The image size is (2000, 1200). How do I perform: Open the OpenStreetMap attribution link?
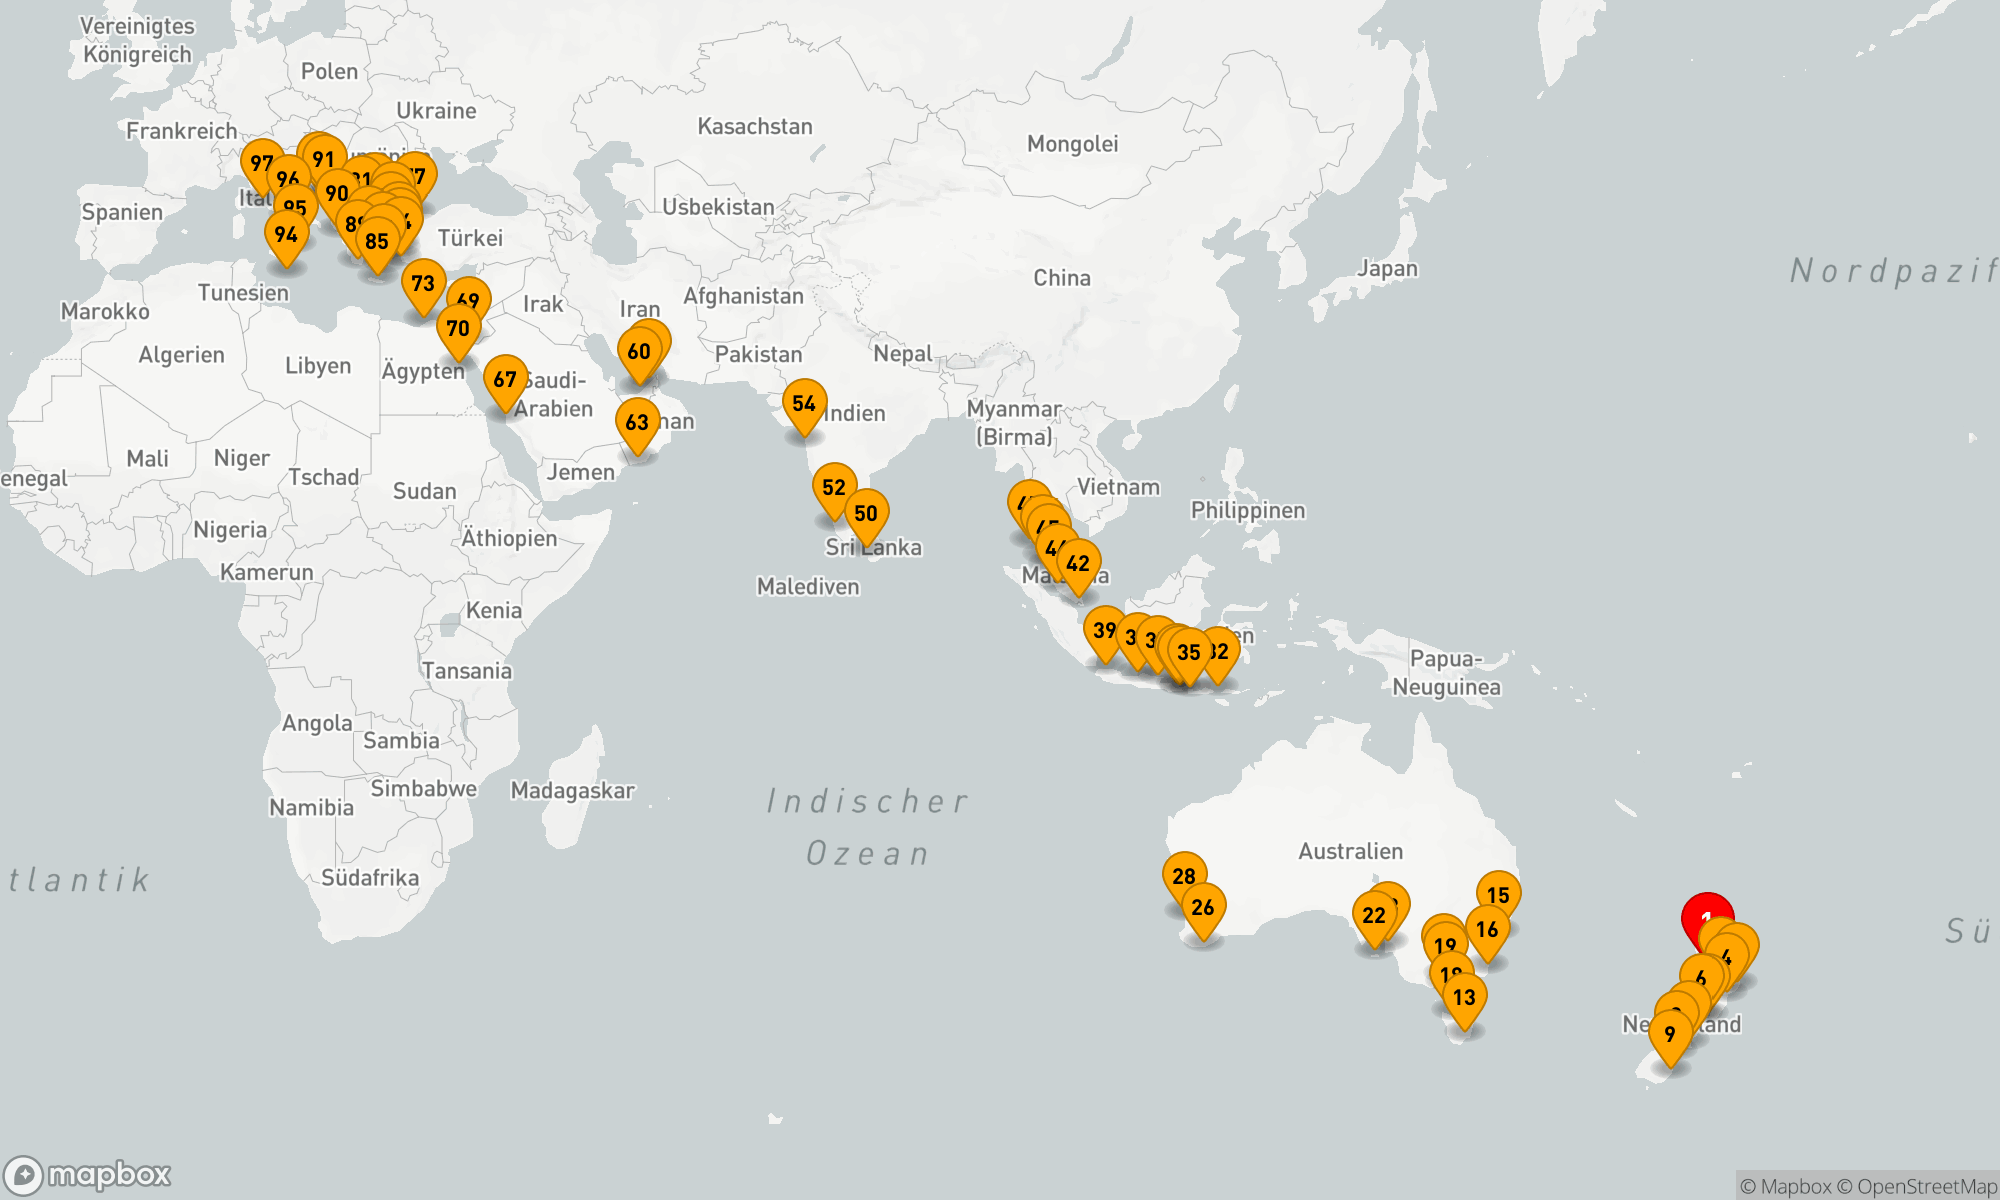1917,1187
